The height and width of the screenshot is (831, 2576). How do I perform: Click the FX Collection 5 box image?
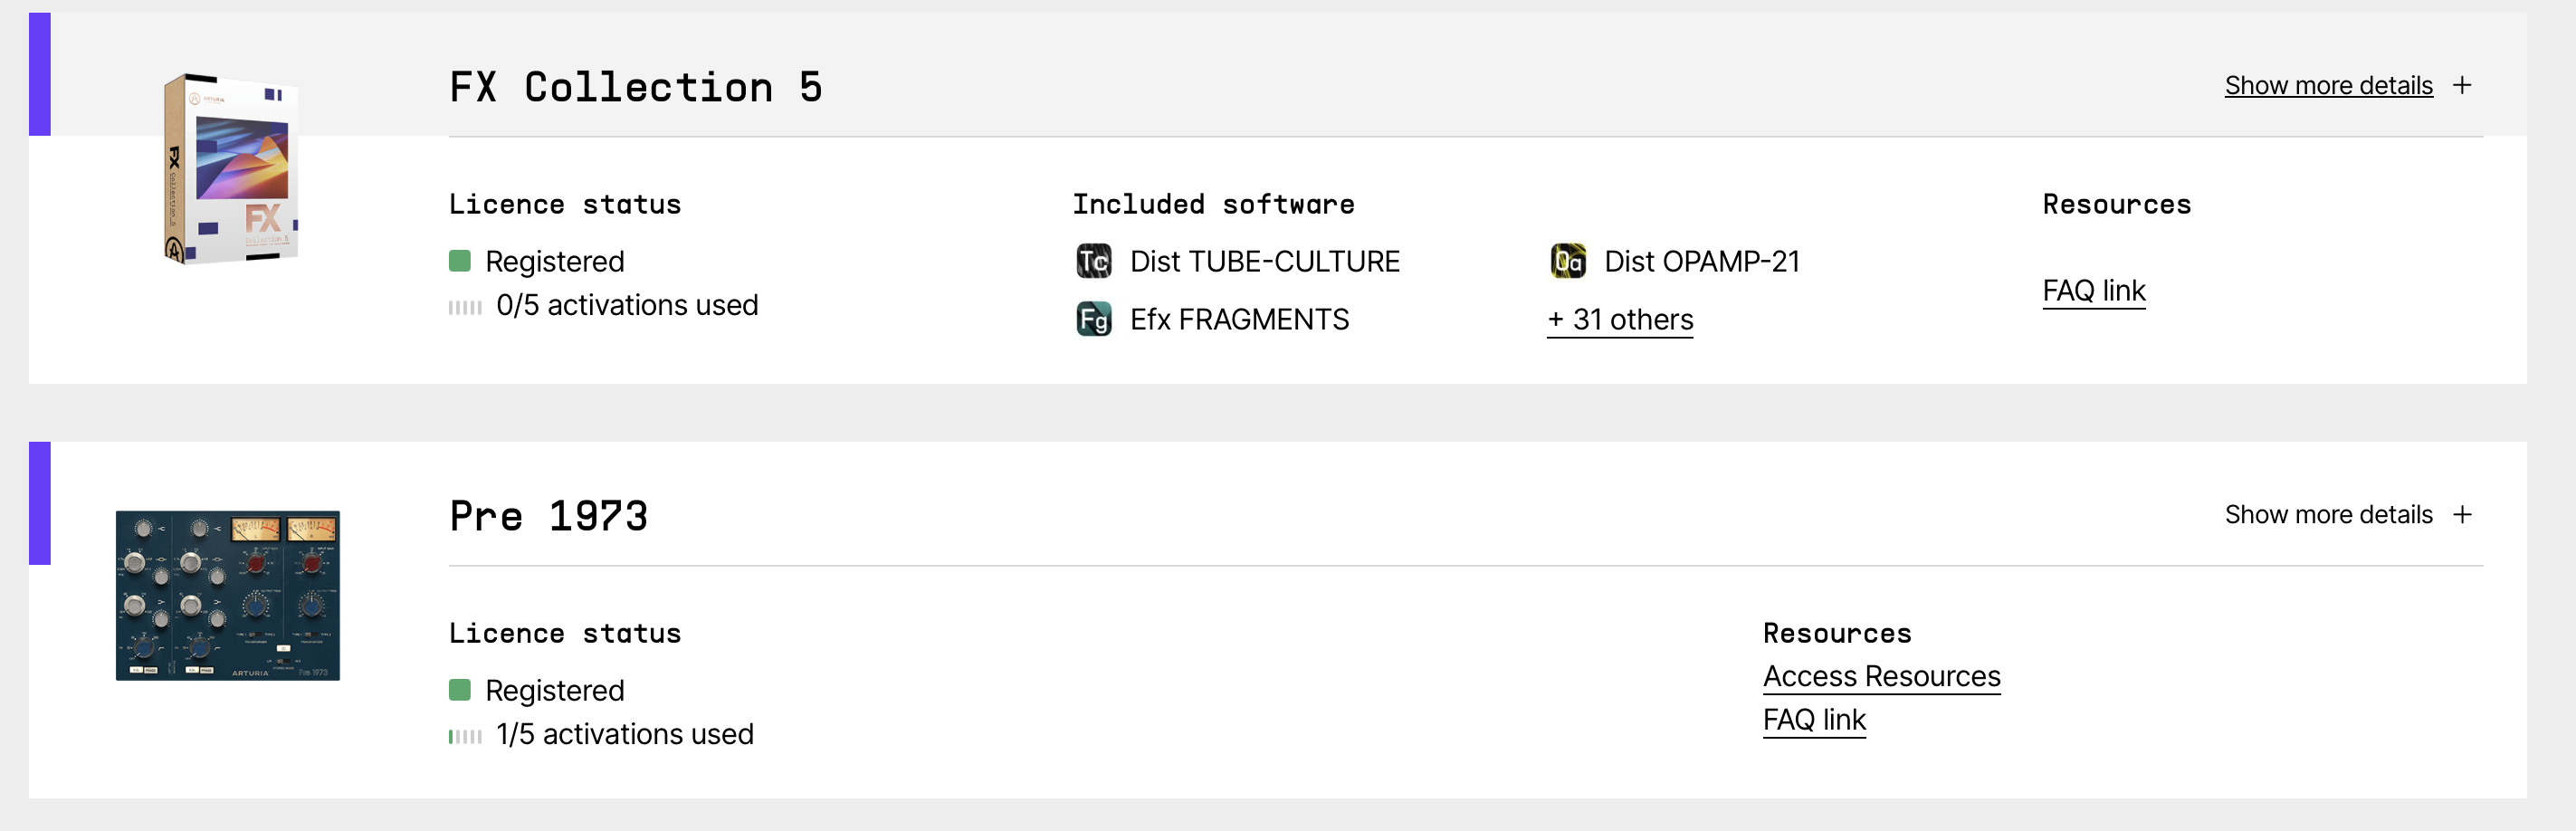tap(231, 168)
